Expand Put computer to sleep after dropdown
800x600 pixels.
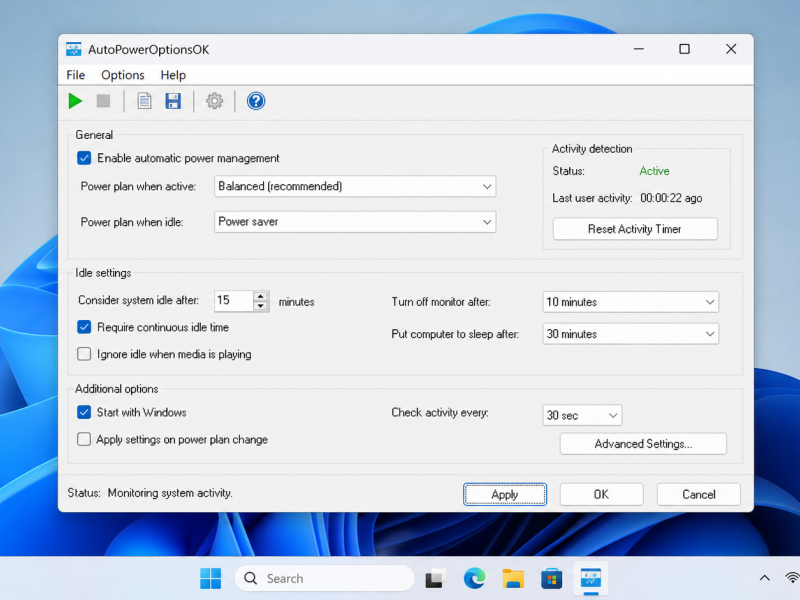[x=631, y=334]
